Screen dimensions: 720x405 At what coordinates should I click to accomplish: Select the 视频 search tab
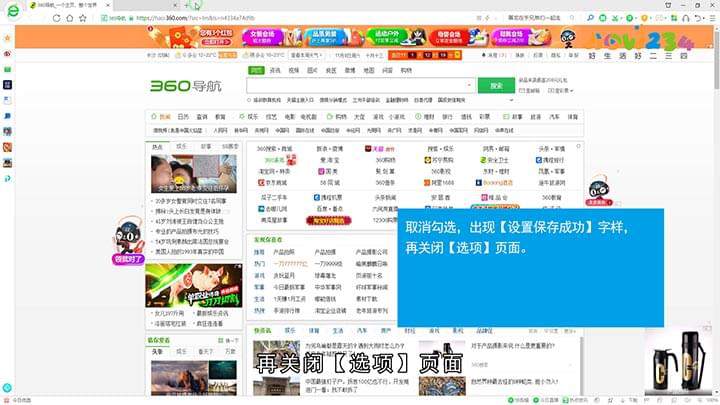pos(293,70)
